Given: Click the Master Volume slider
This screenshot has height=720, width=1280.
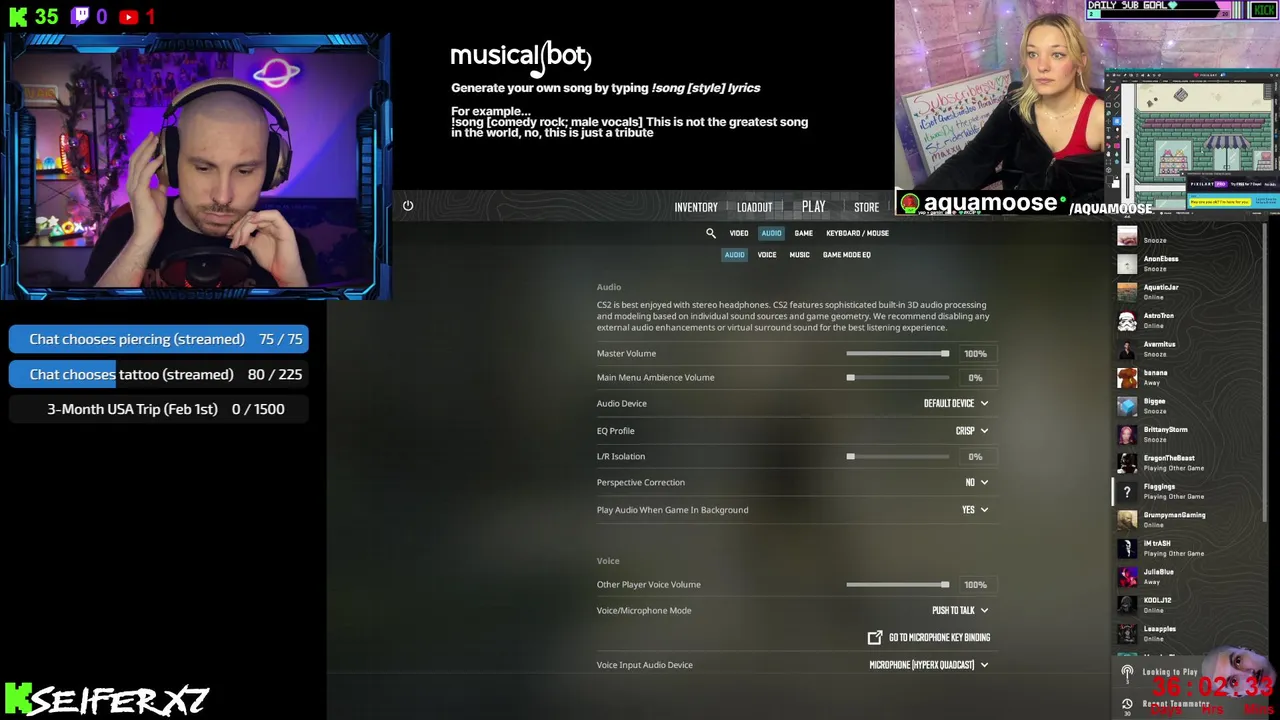Looking at the screenshot, I should (x=897, y=354).
